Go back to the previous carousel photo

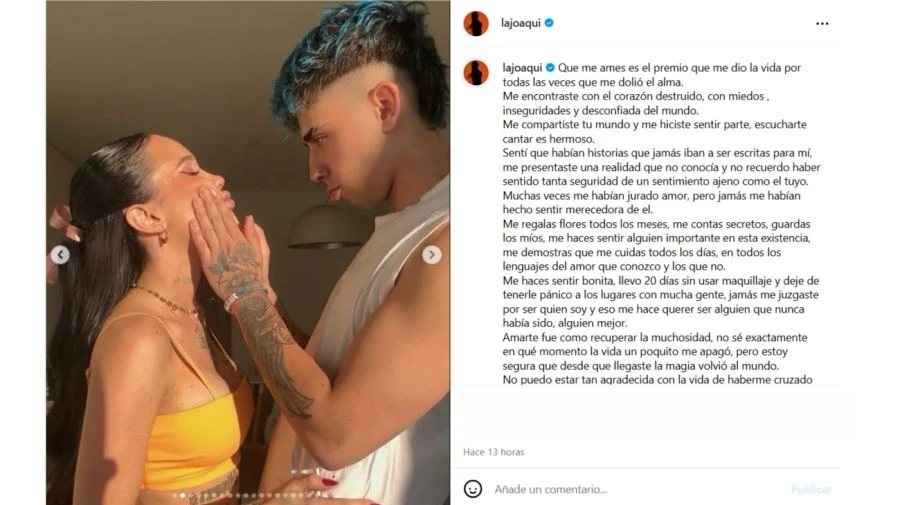pyautogui.click(x=60, y=254)
